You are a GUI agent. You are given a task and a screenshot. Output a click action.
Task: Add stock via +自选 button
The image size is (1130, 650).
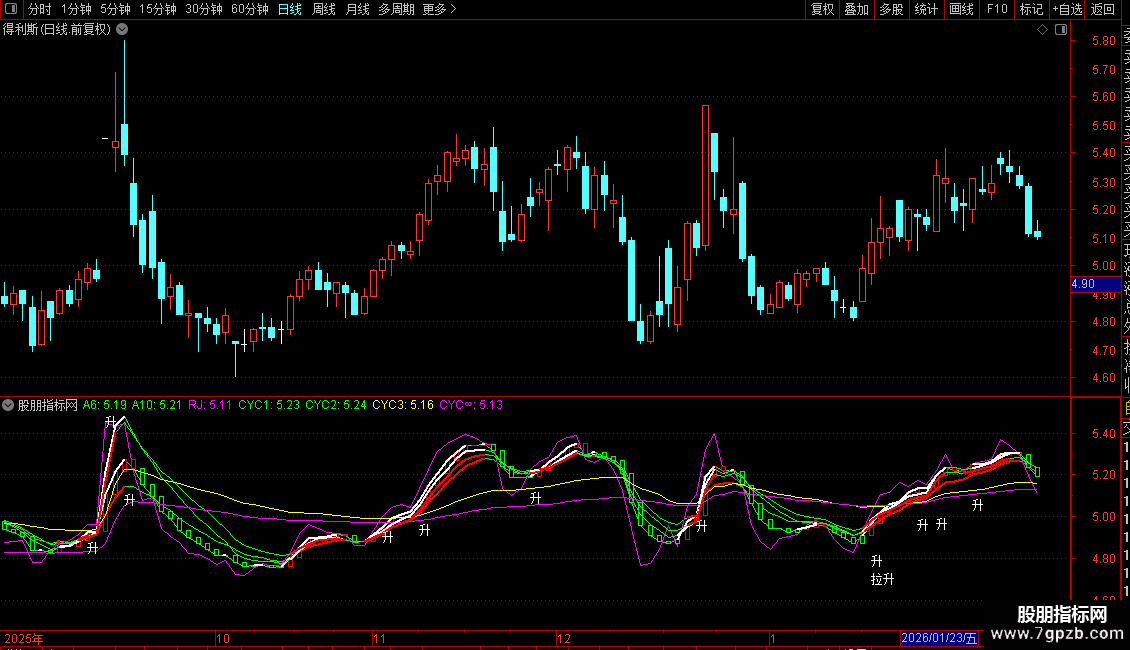pyautogui.click(x=1067, y=9)
